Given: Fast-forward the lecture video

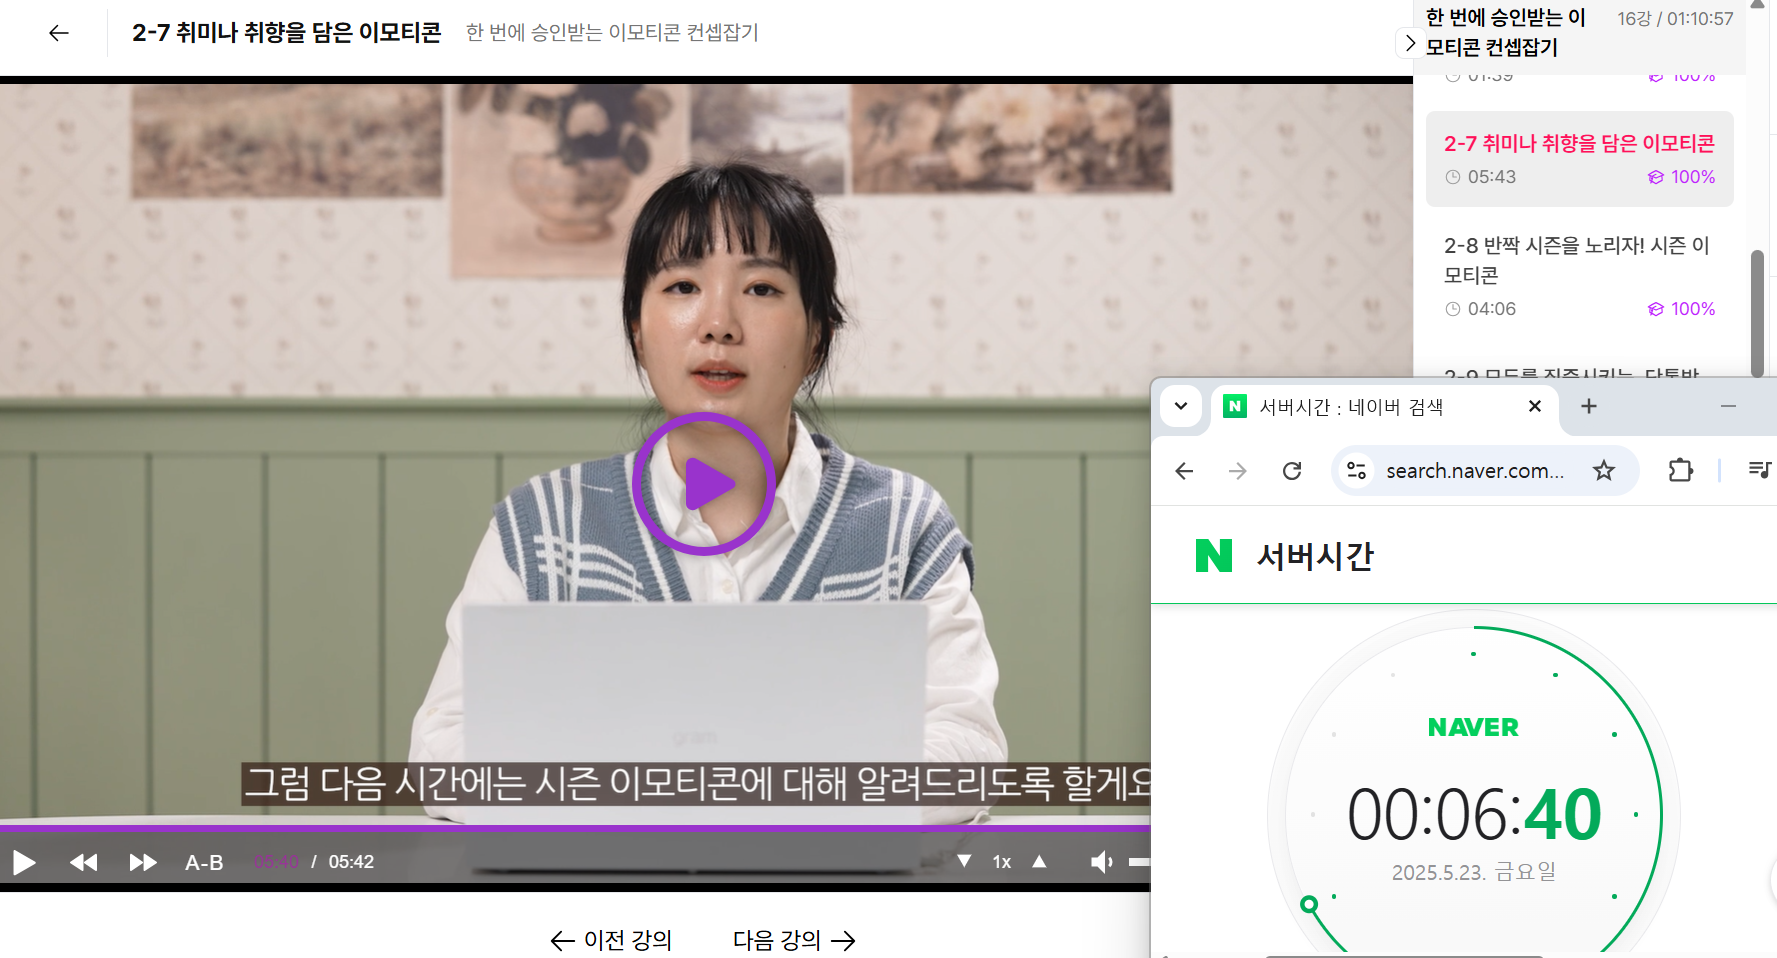Looking at the screenshot, I should tap(143, 862).
